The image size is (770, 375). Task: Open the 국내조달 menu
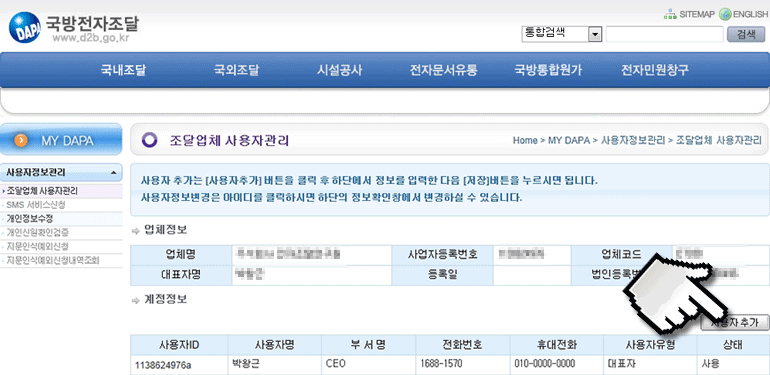point(123,70)
